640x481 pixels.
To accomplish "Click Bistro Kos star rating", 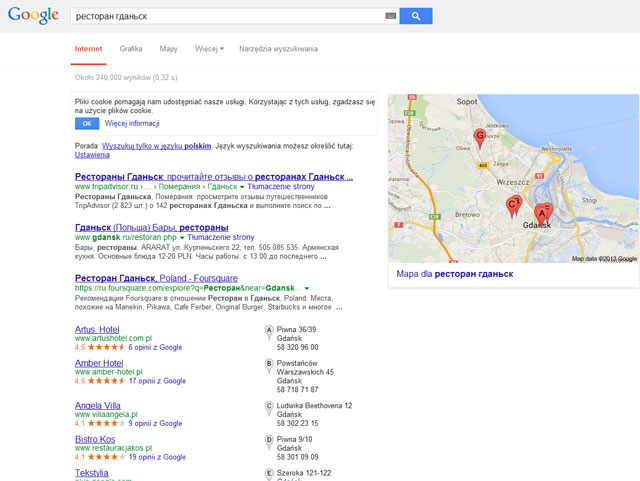I will click(x=106, y=457).
